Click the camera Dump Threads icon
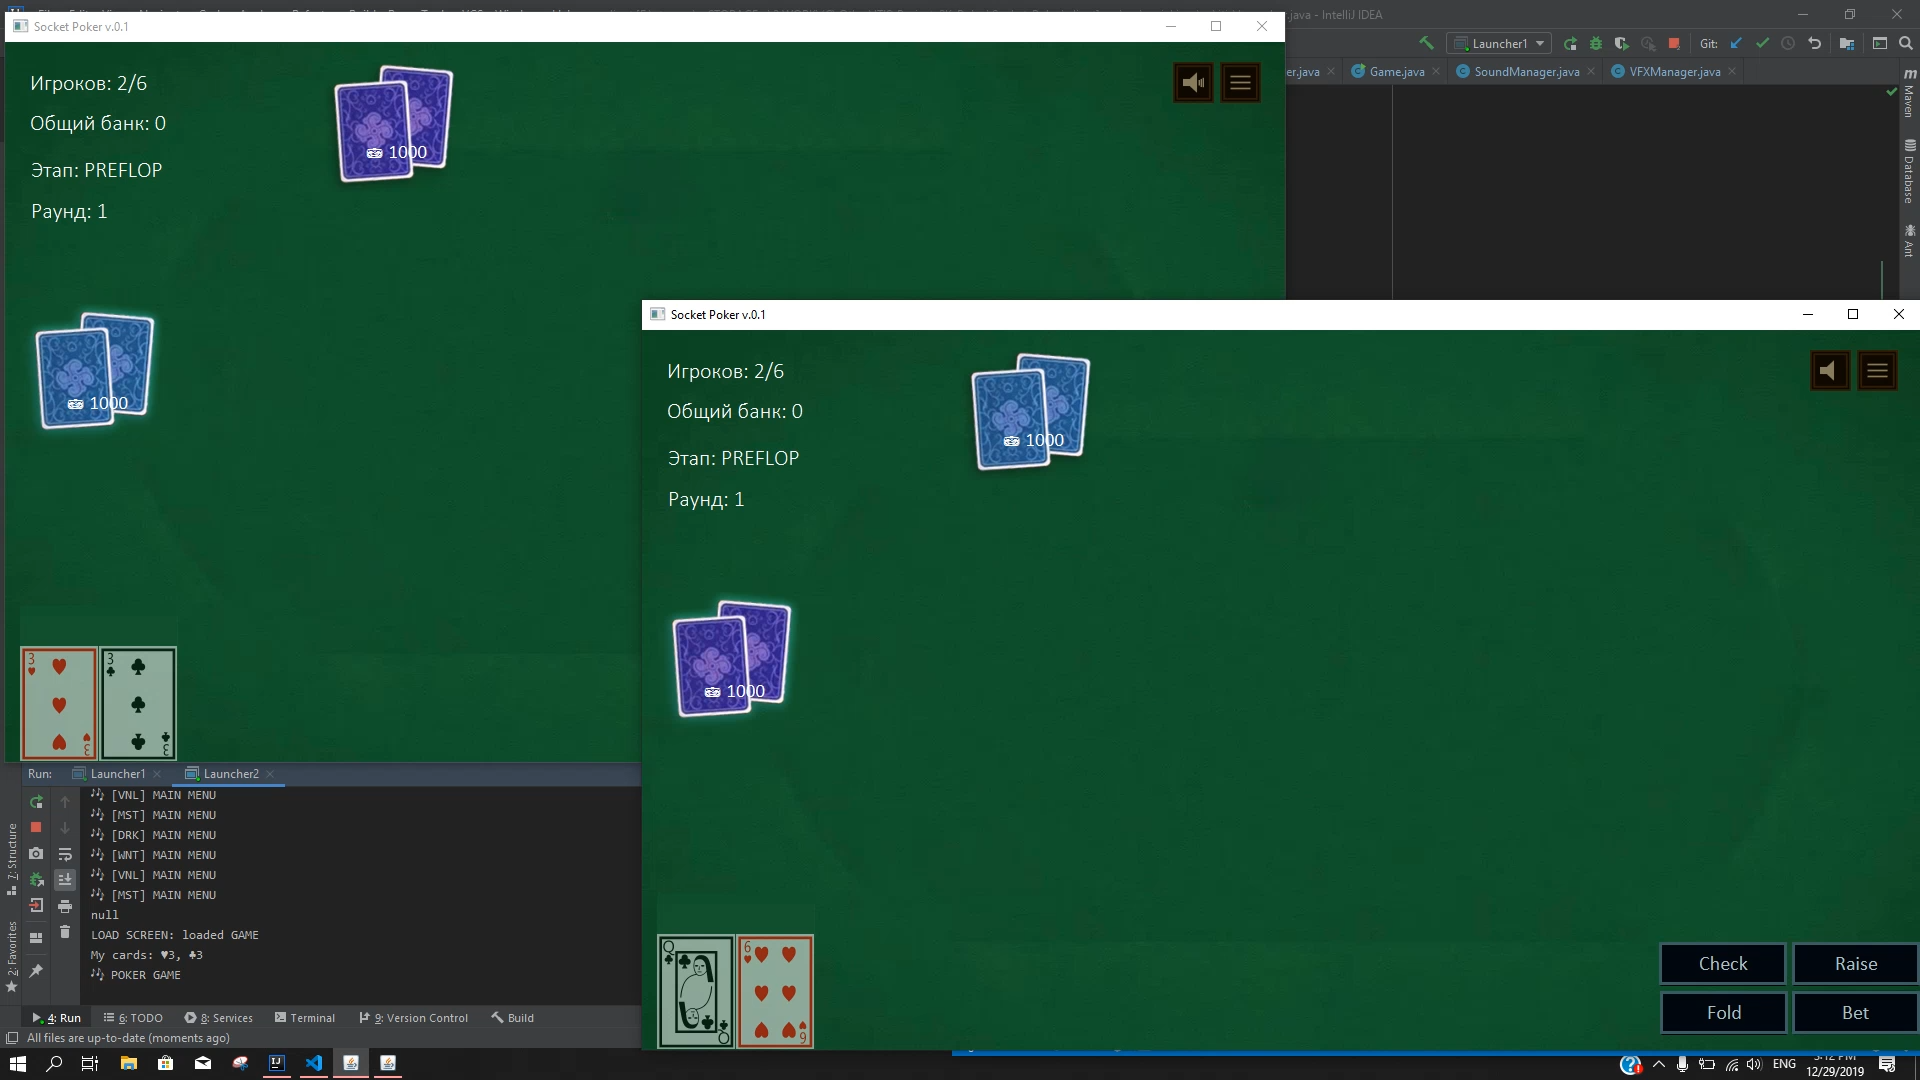Screen dimensions: 1920x1080 click(36, 853)
